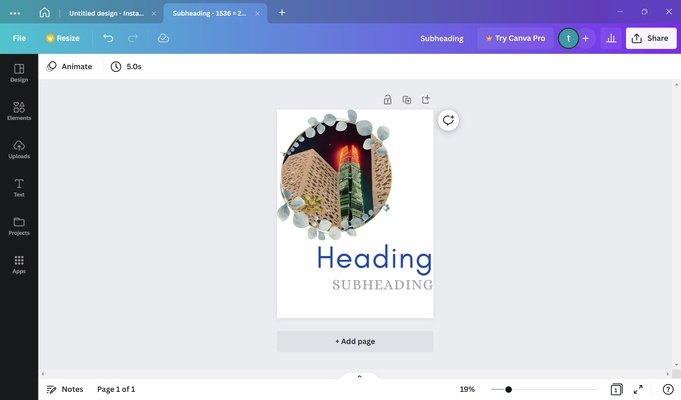Screen dimensions: 681x400
Task: Select the circular building photo
Action: (336, 176)
